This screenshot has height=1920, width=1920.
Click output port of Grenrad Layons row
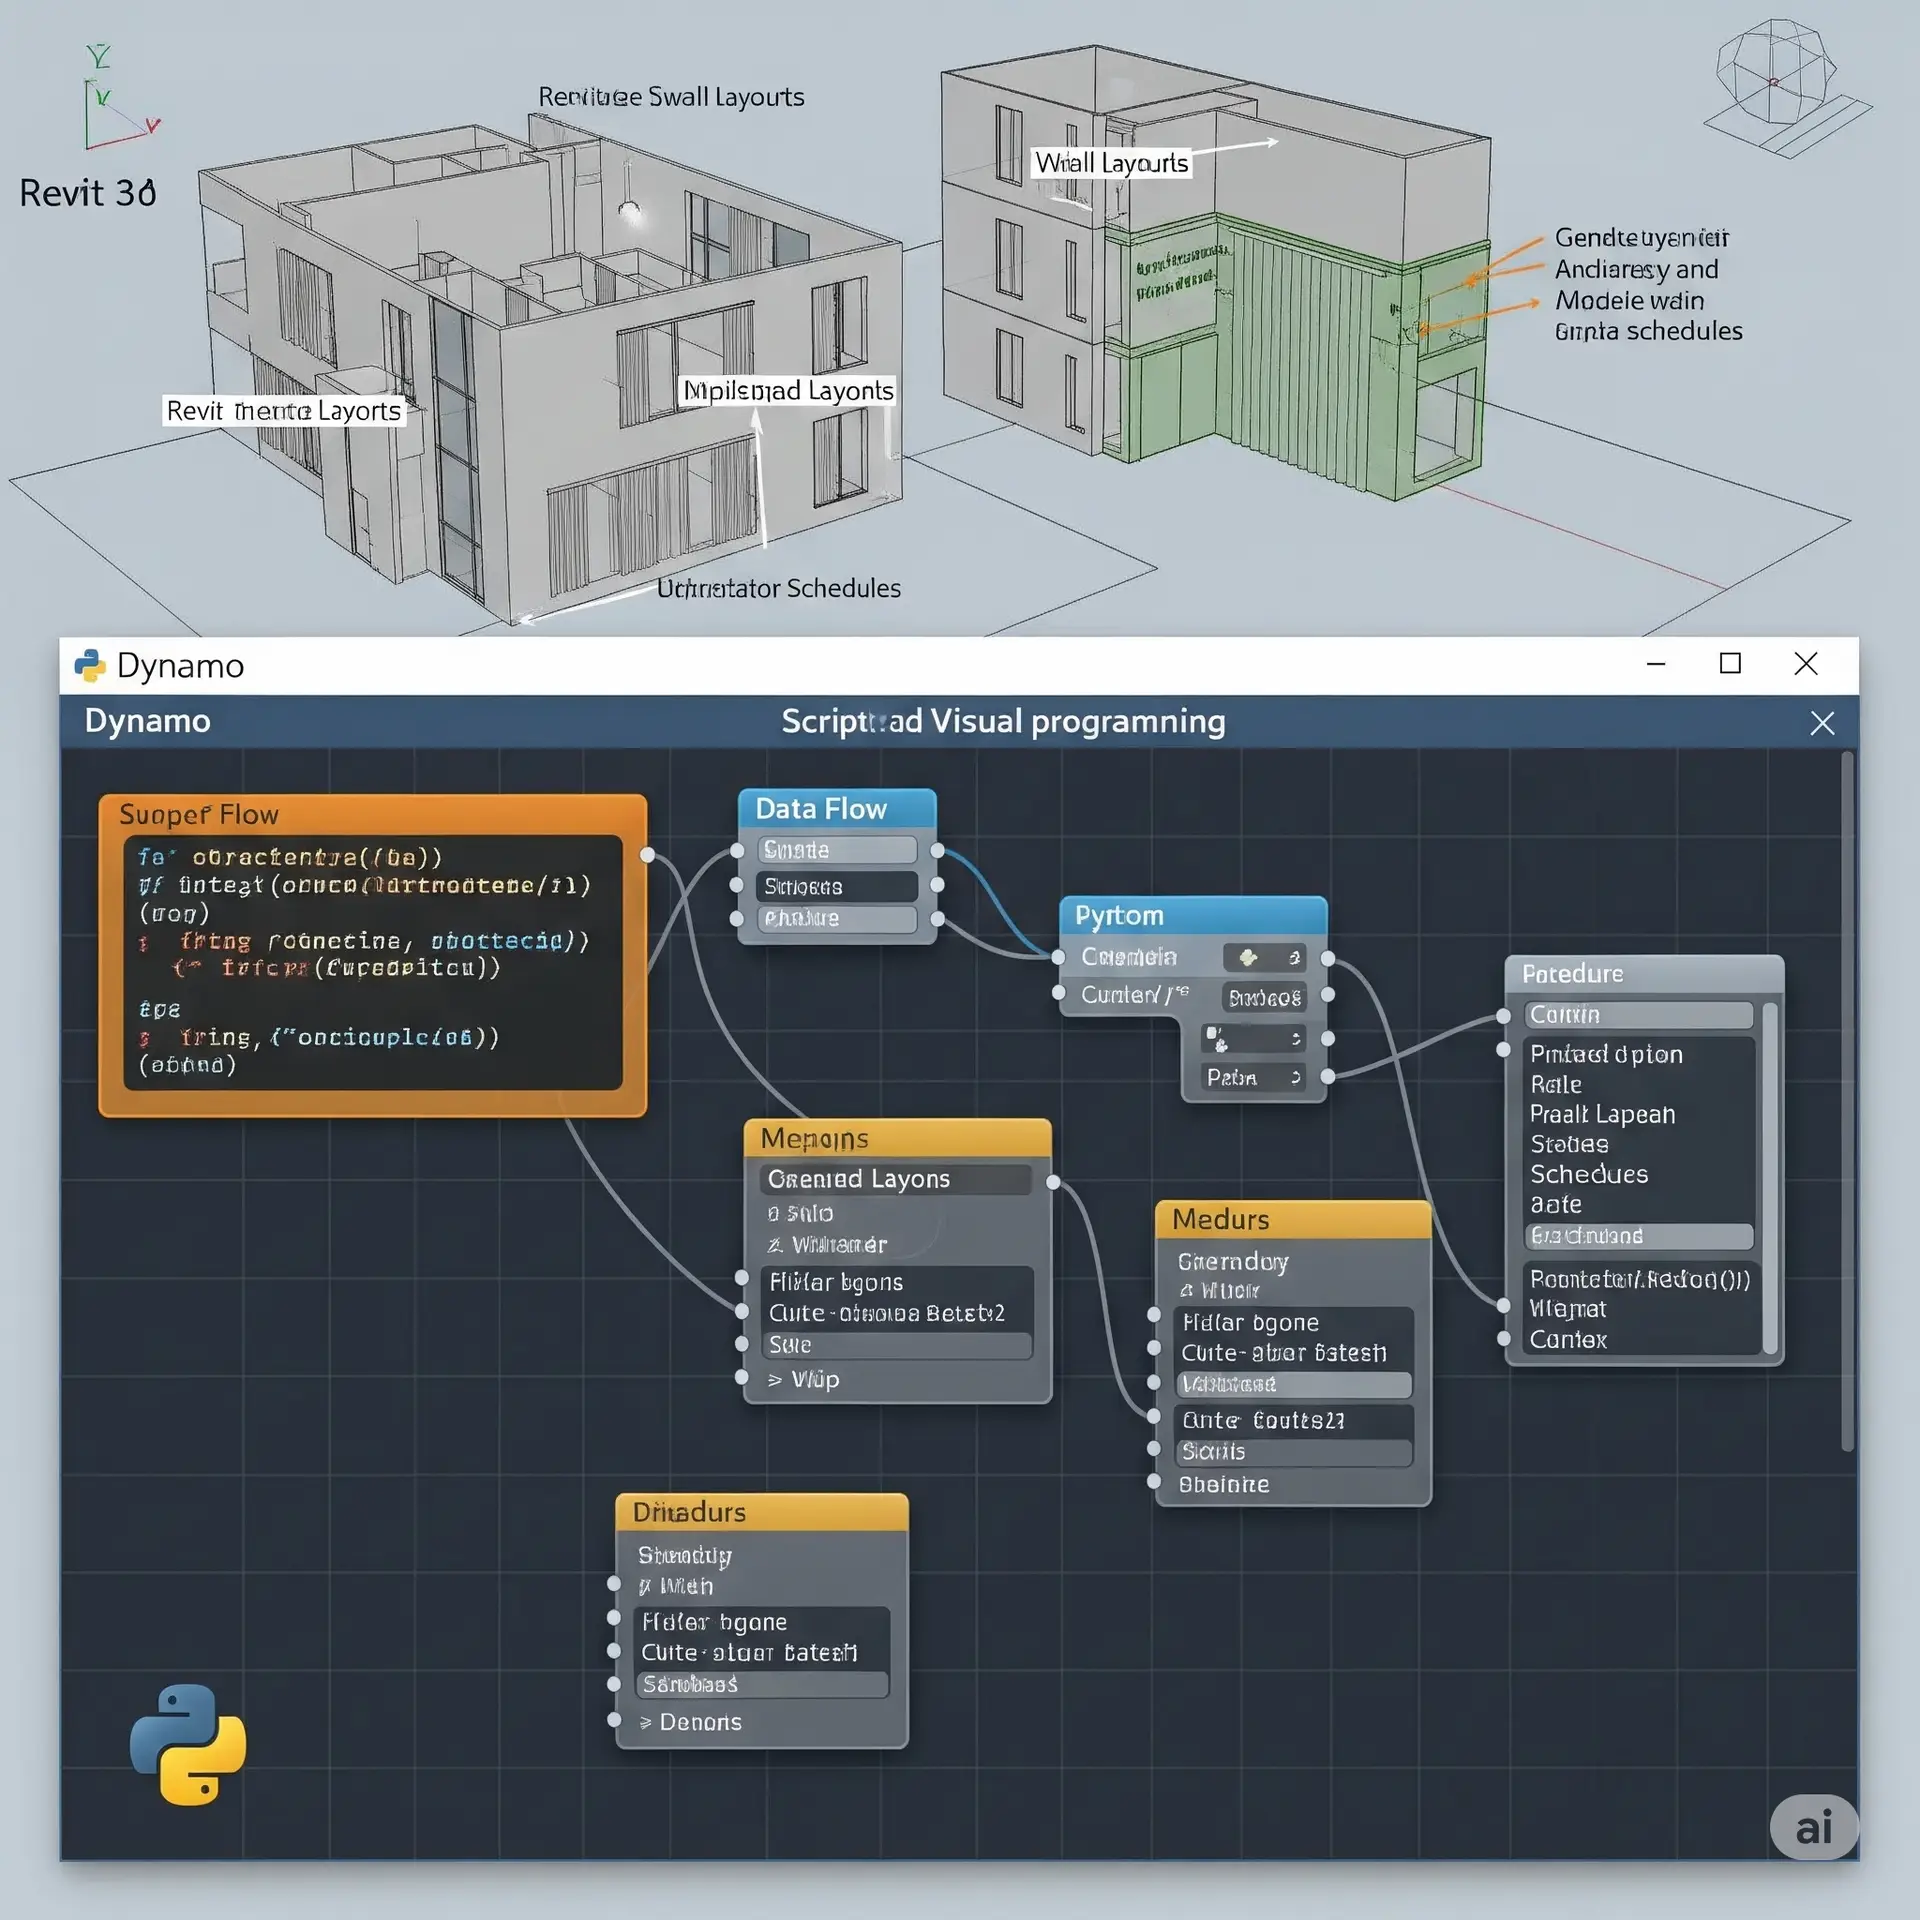click(x=1053, y=1182)
